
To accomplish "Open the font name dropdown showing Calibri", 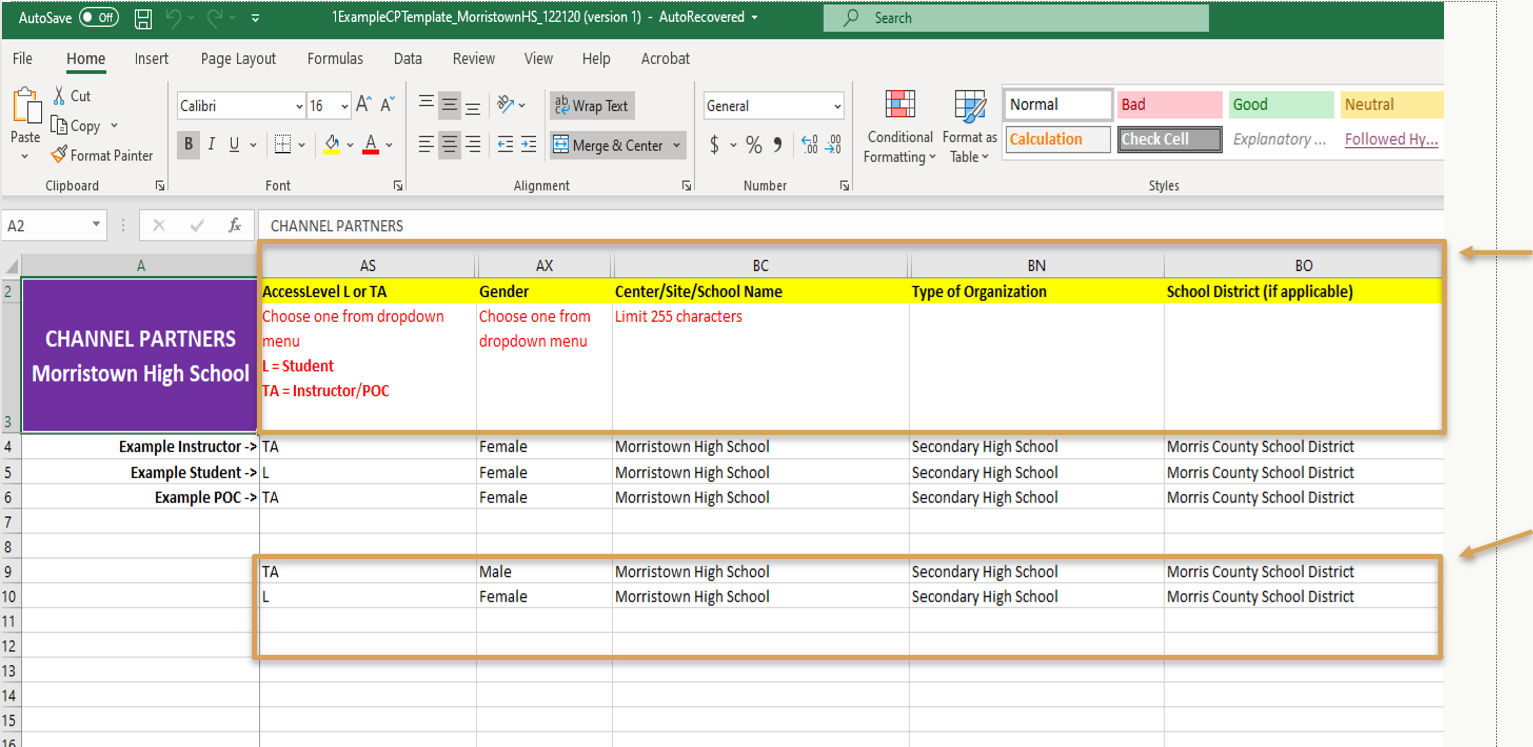I will [241, 106].
